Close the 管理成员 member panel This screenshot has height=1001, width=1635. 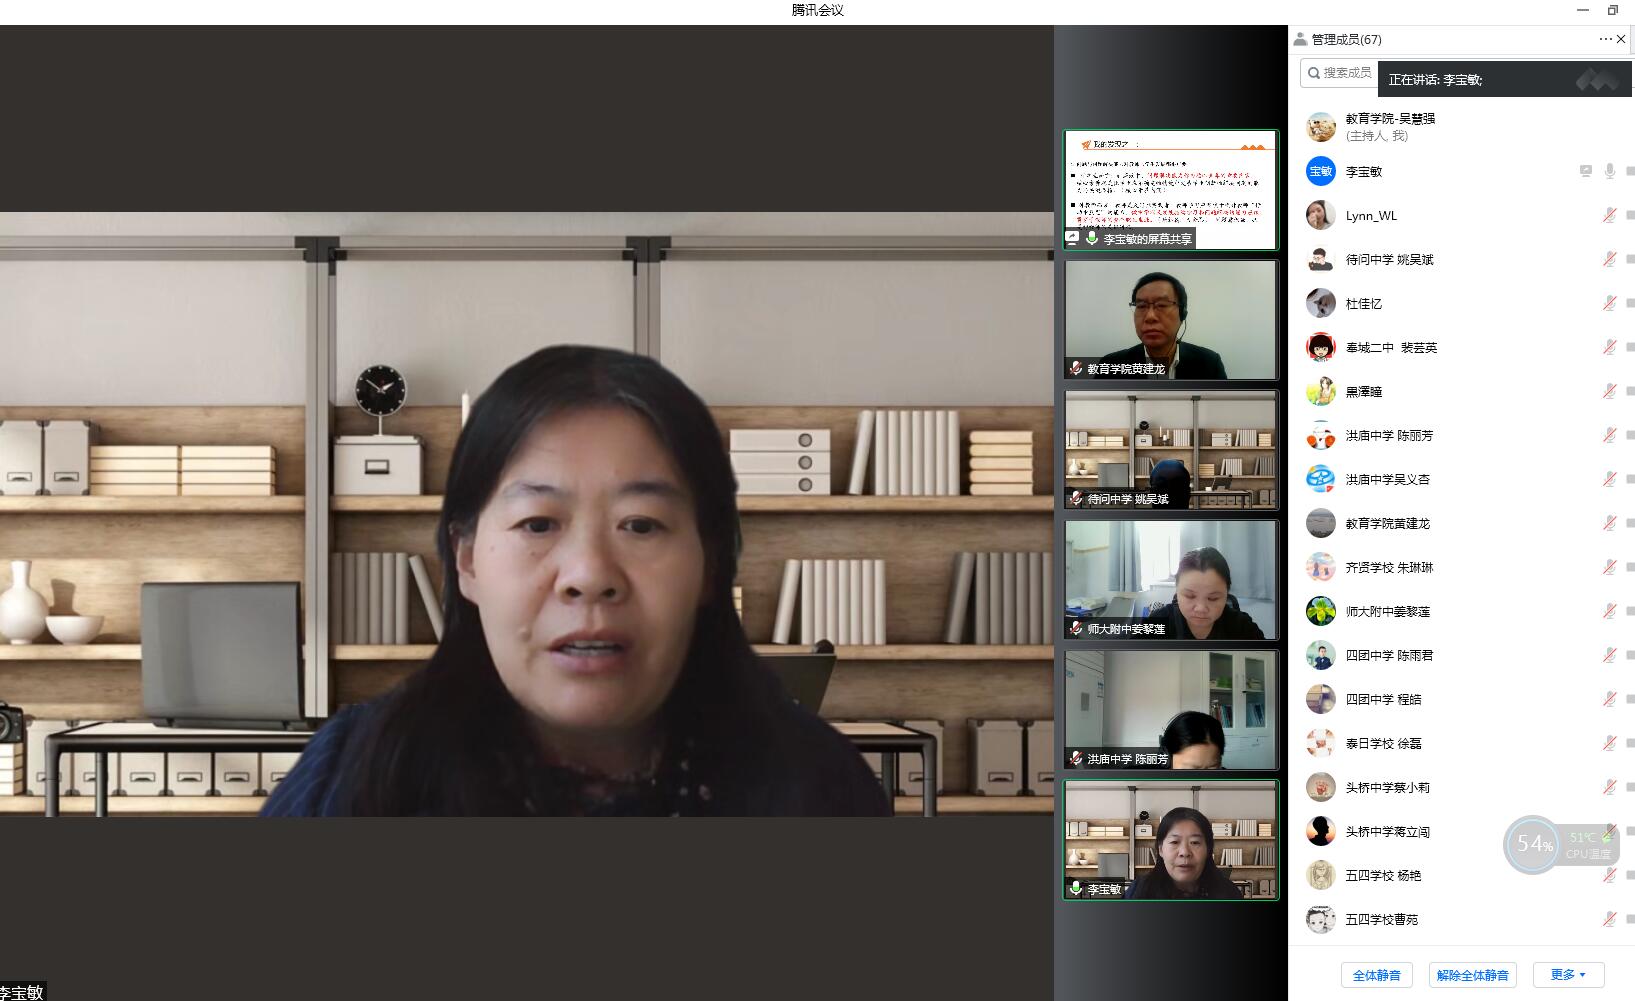[1621, 39]
